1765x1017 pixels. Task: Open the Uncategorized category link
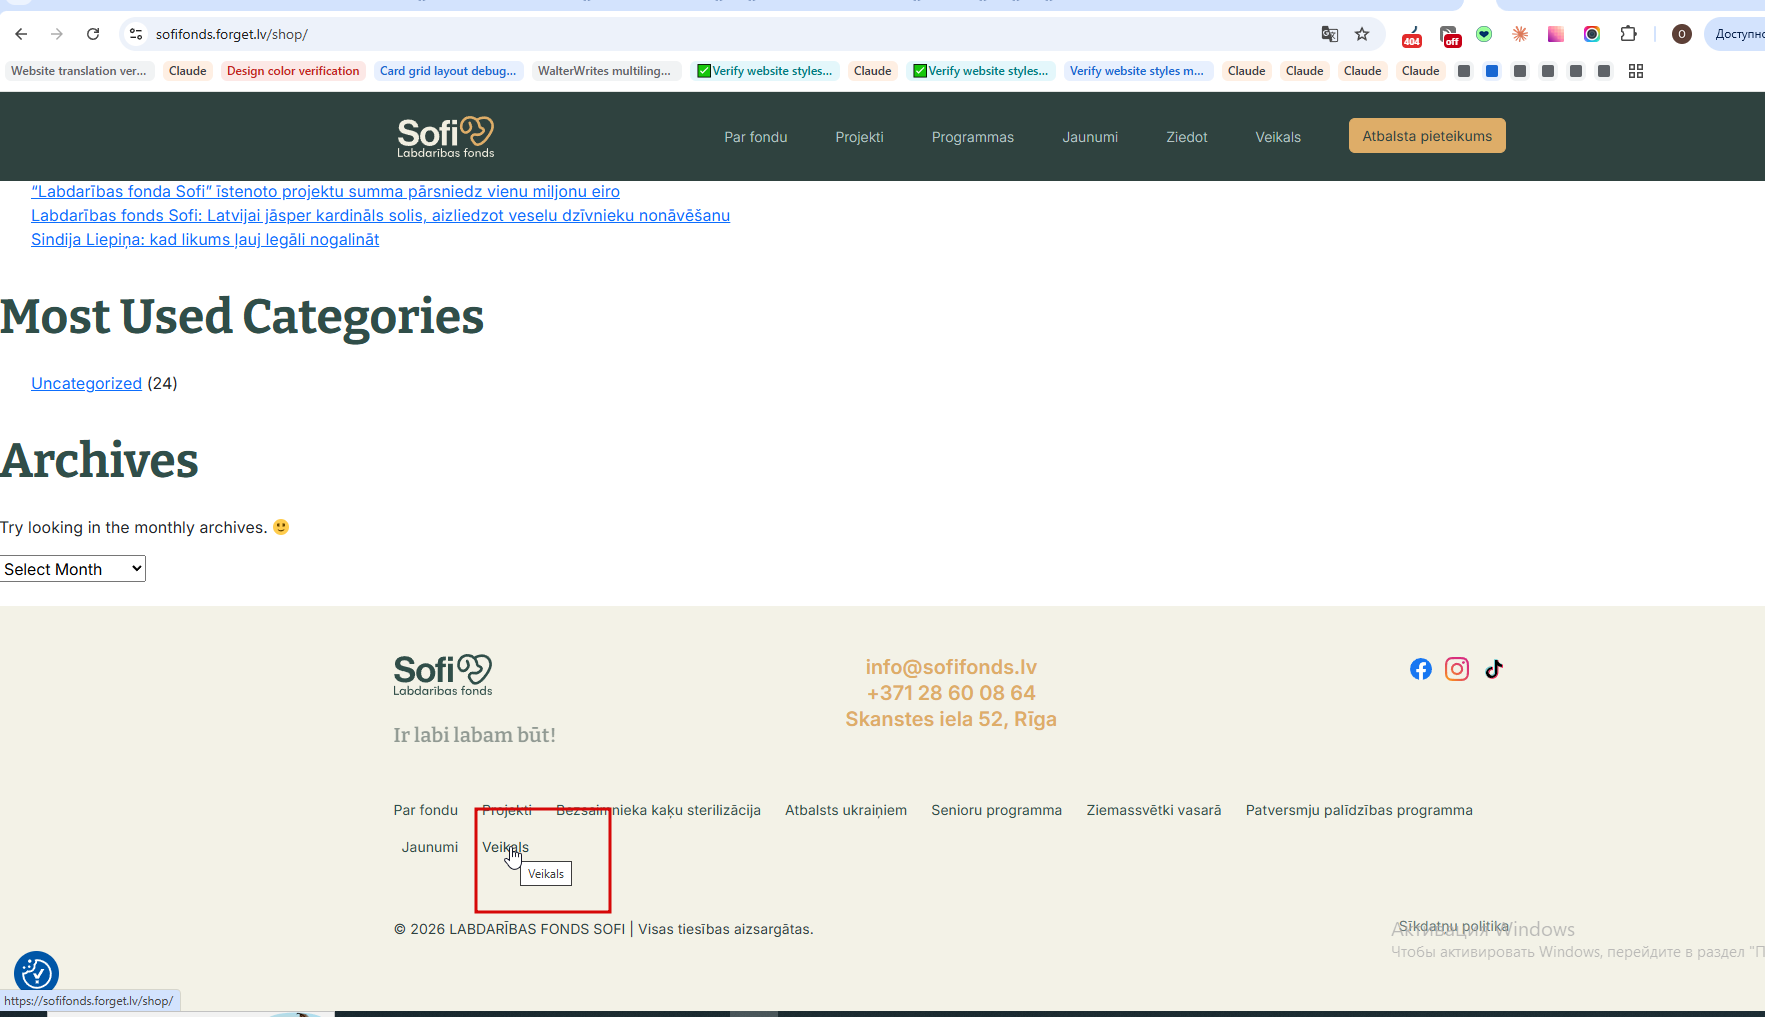[86, 383]
